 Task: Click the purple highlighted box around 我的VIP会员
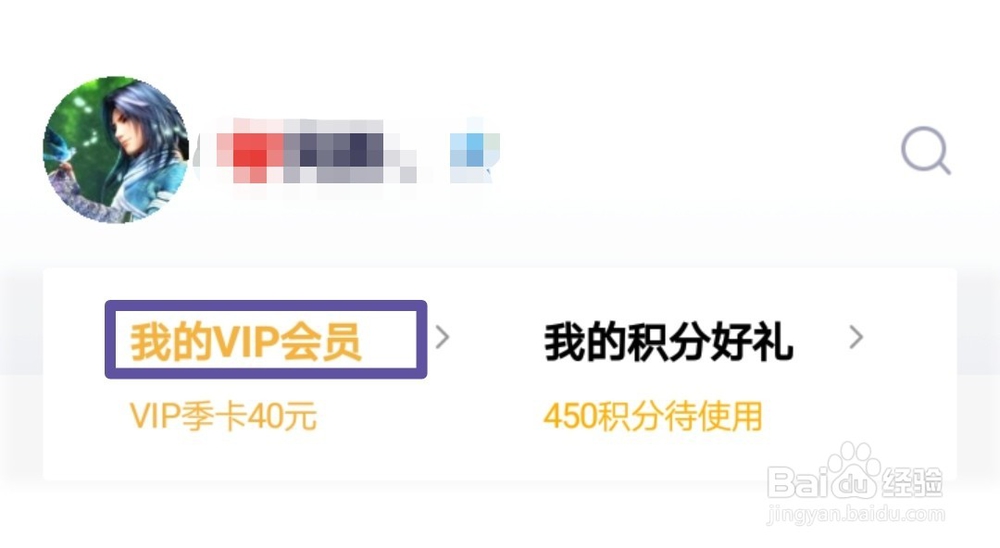coord(266,339)
